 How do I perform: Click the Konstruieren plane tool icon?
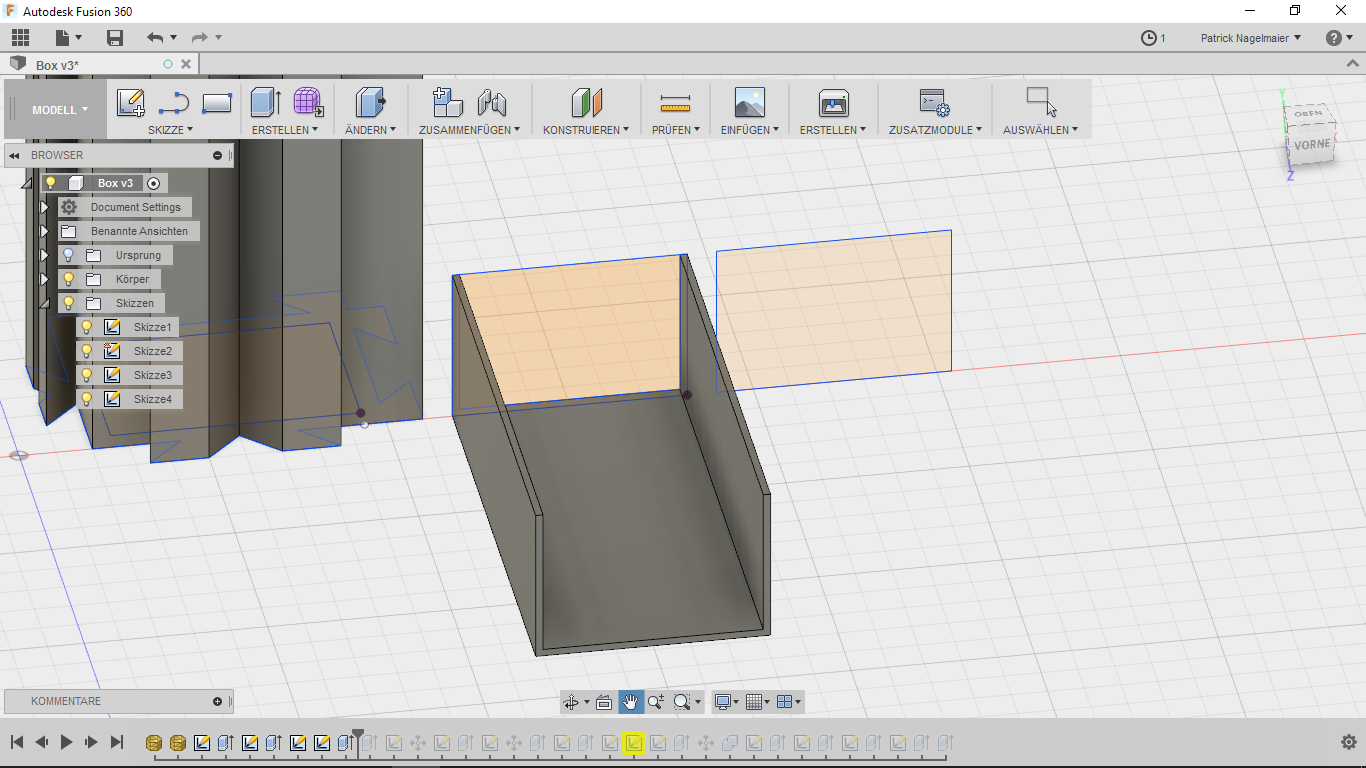coord(585,101)
